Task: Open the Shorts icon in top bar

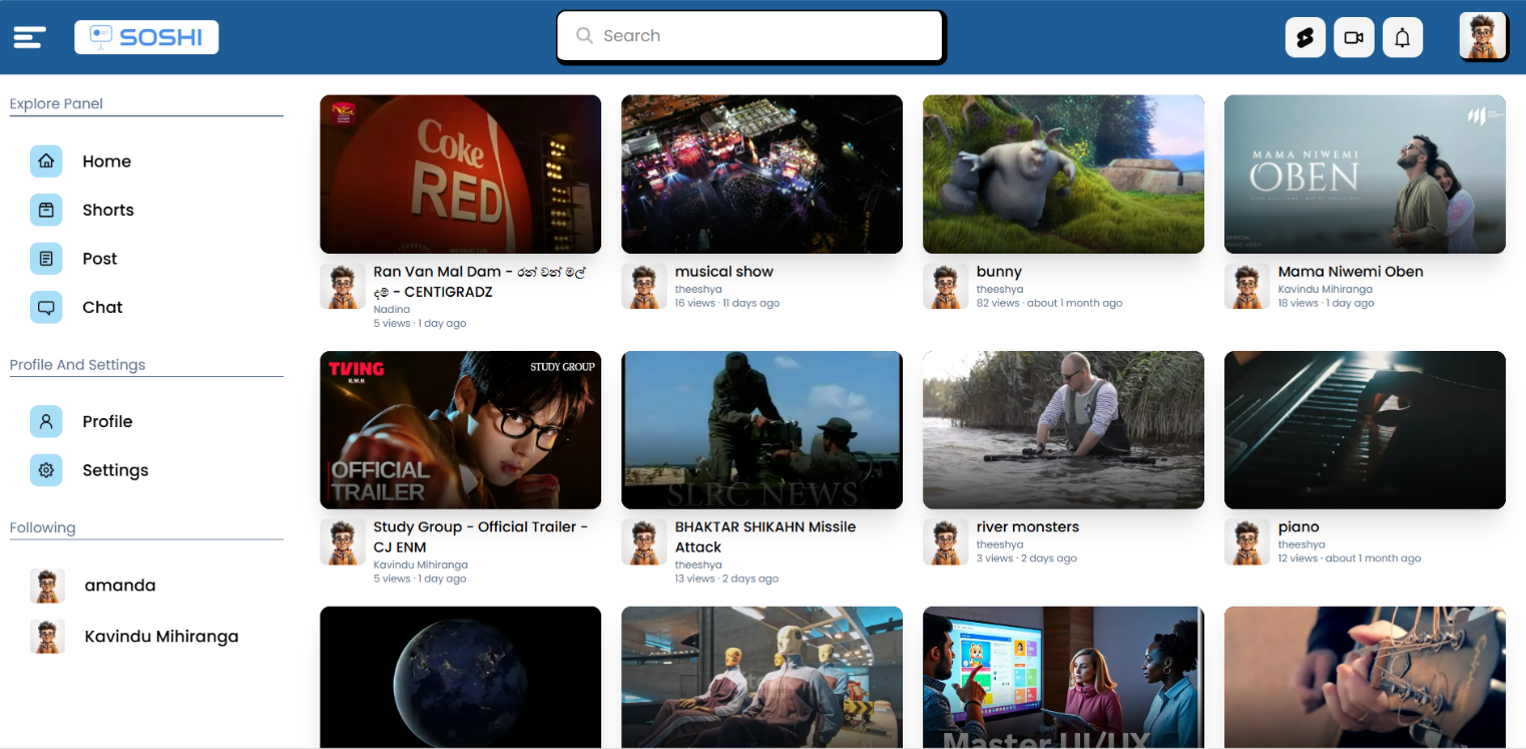Action: pyautogui.click(x=1304, y=37)
